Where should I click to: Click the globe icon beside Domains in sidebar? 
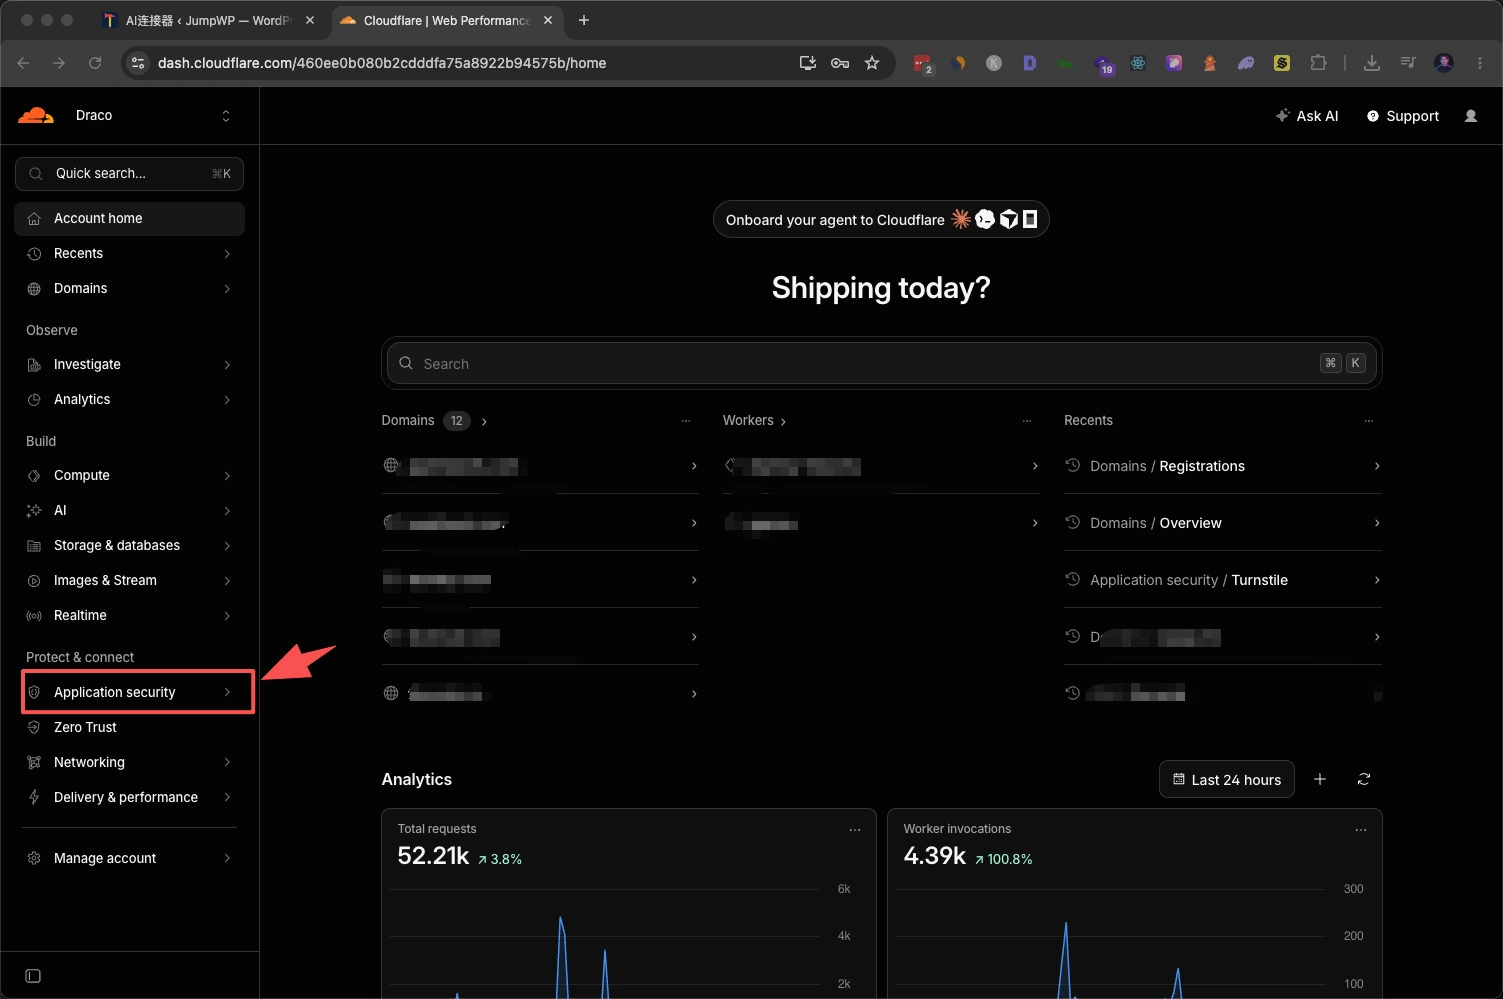[34, 289]
